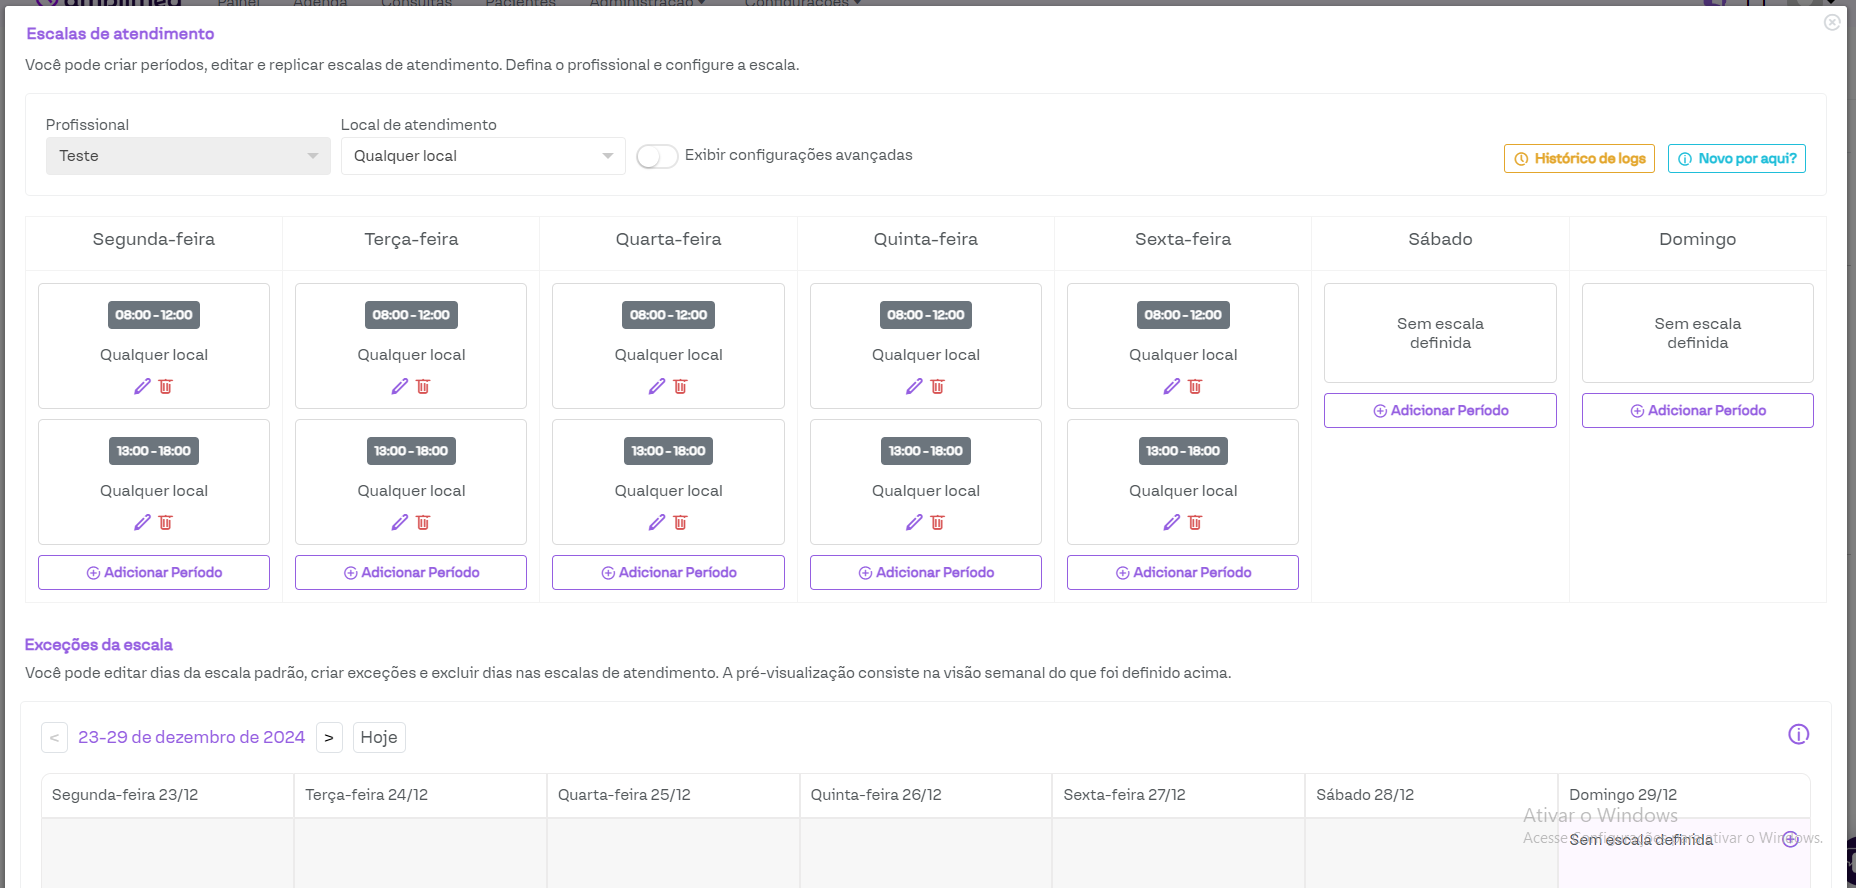Screen dimensions: 1856x888
Task: Go to the previous week in exceptions
Action: tap(54, 738)
